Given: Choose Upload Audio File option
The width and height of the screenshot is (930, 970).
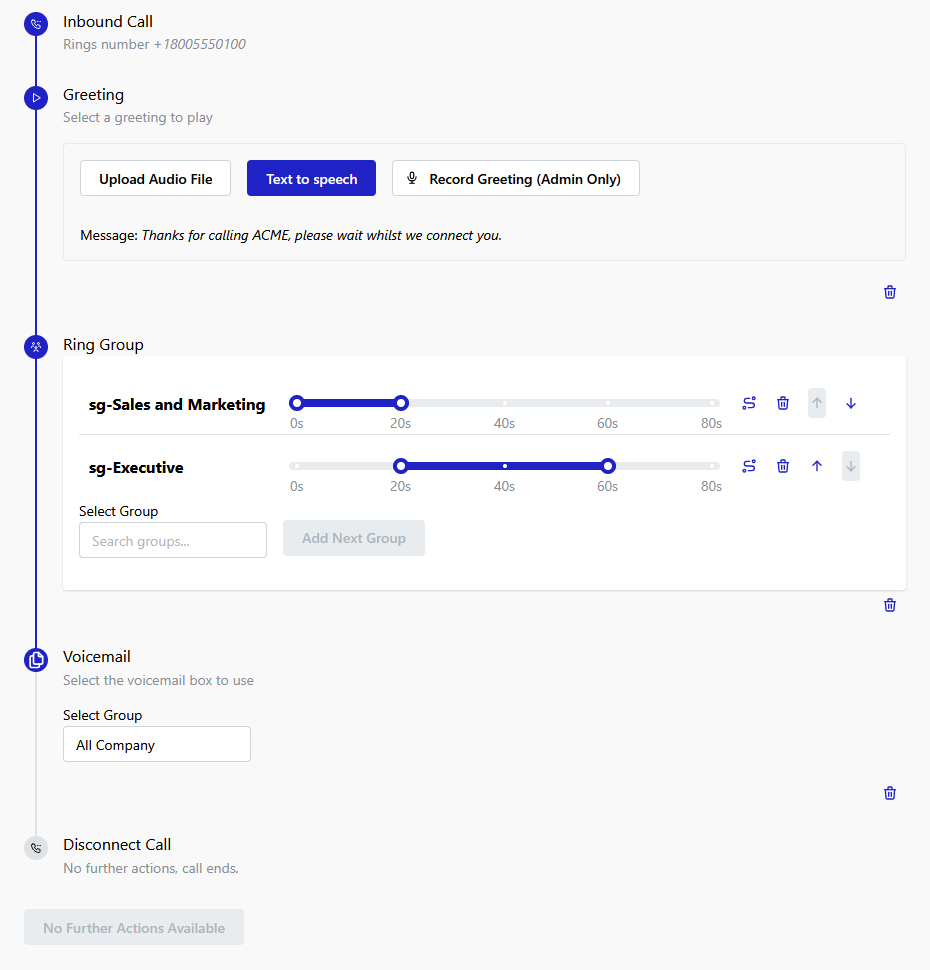Looking at the screenshot, I should tap(156, 179).
